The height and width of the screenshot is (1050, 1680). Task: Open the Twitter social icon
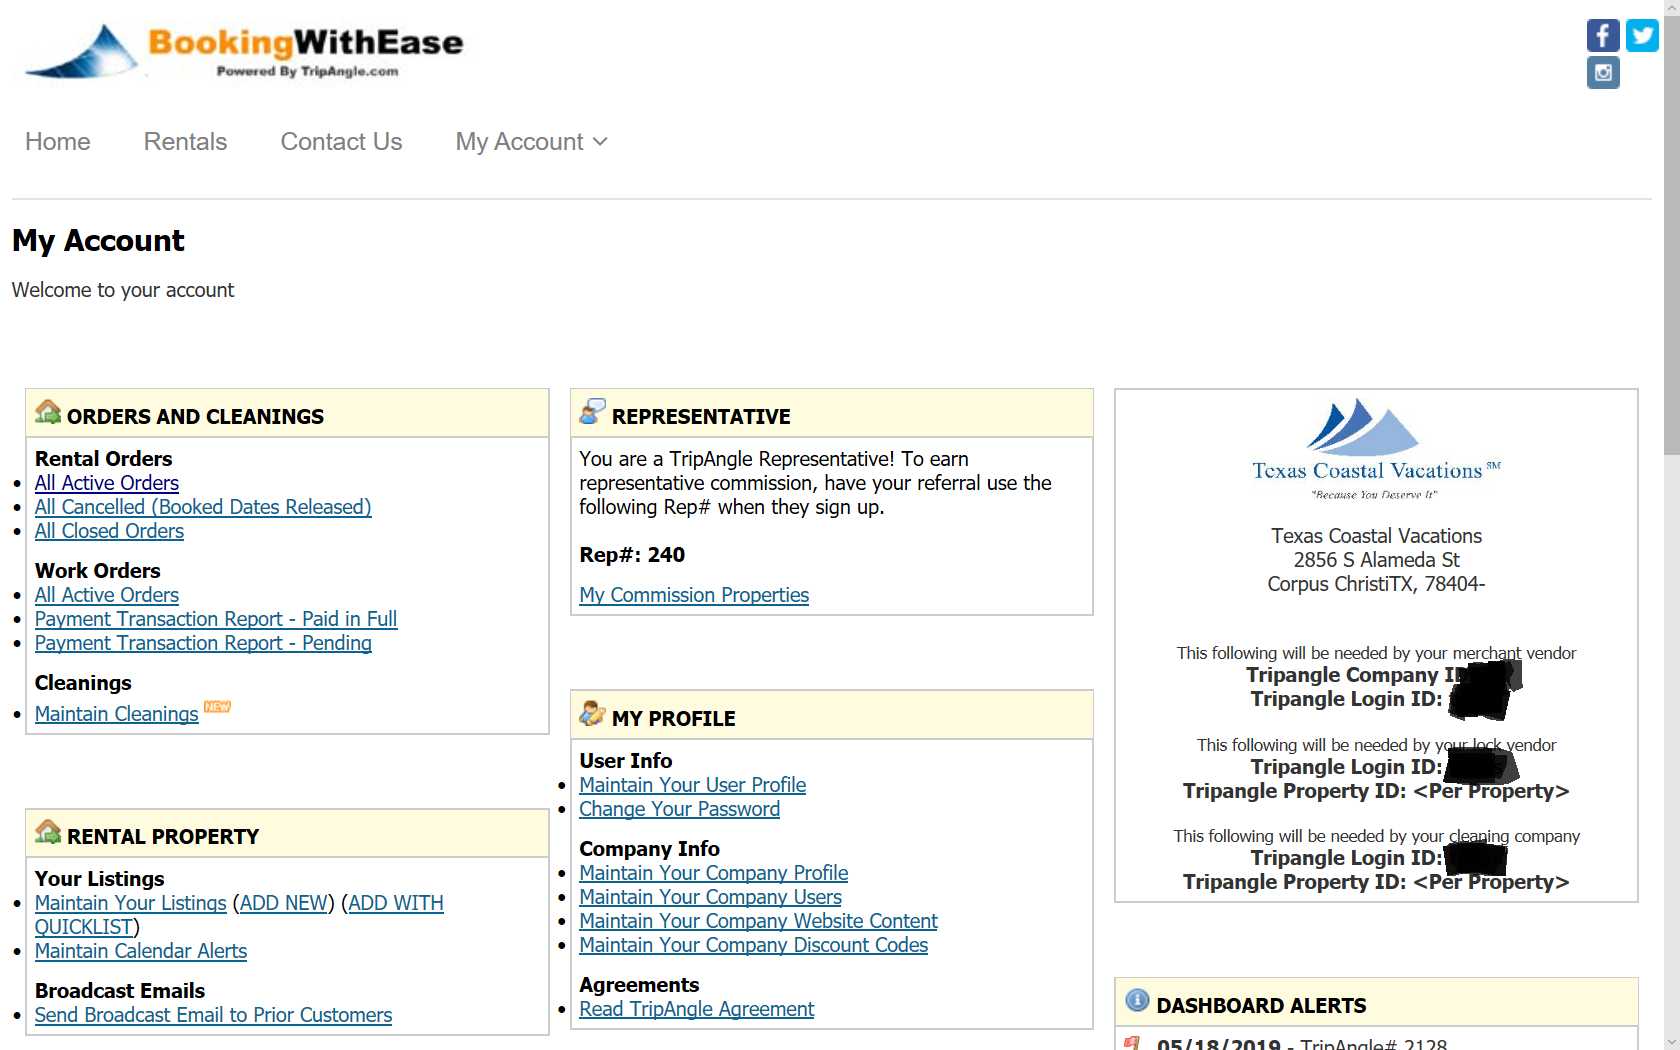click(x=1642, y=35)
